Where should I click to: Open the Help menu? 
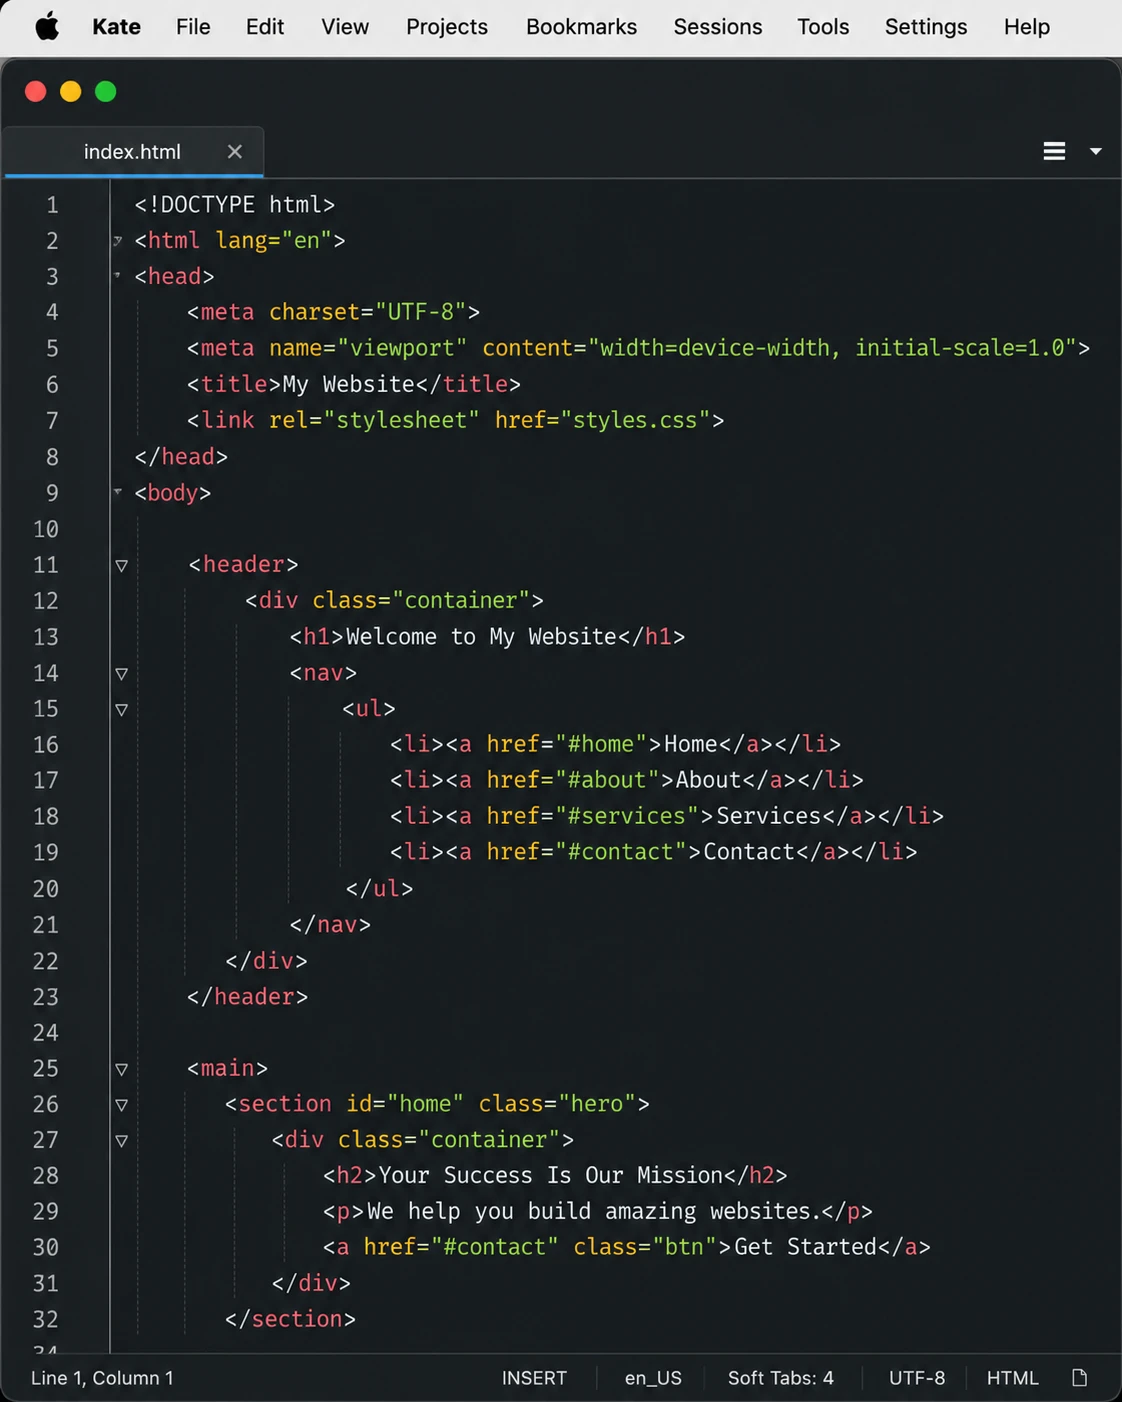click(x=1027, y=27)
